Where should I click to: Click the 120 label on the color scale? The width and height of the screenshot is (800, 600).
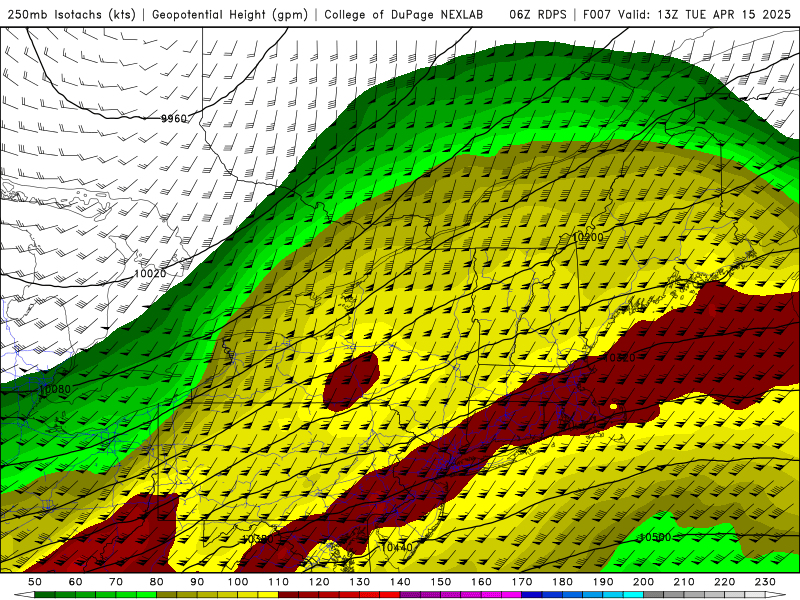[319, 582]
